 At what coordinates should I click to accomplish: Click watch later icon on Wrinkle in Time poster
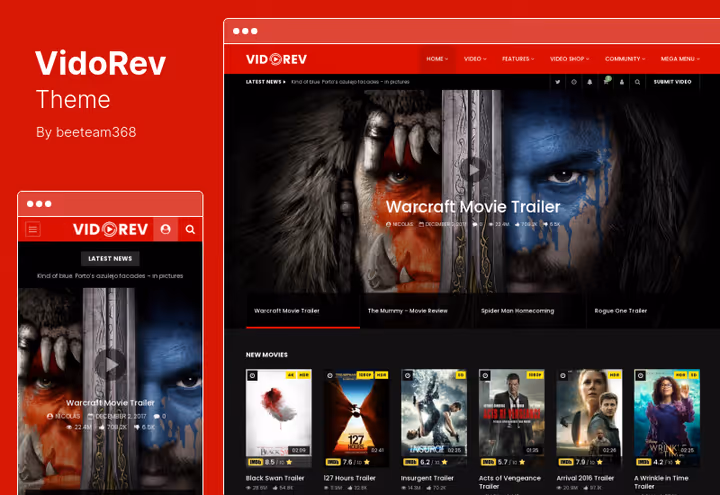[x=641, y=376]
